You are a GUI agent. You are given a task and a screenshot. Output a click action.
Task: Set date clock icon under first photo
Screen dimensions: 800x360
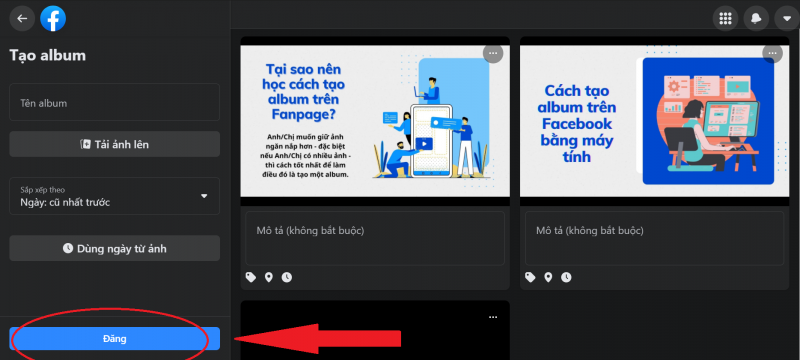click(x=287, y=277)
